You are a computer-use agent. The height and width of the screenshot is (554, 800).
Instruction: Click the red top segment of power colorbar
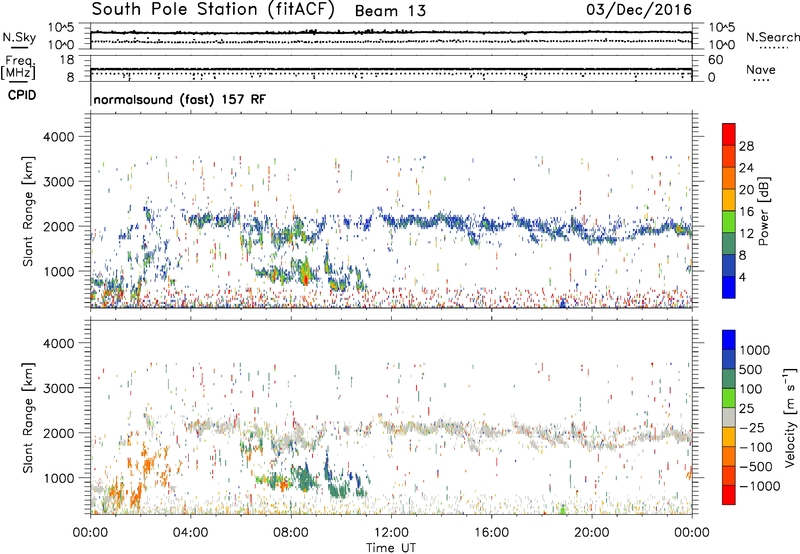[729, 134]
